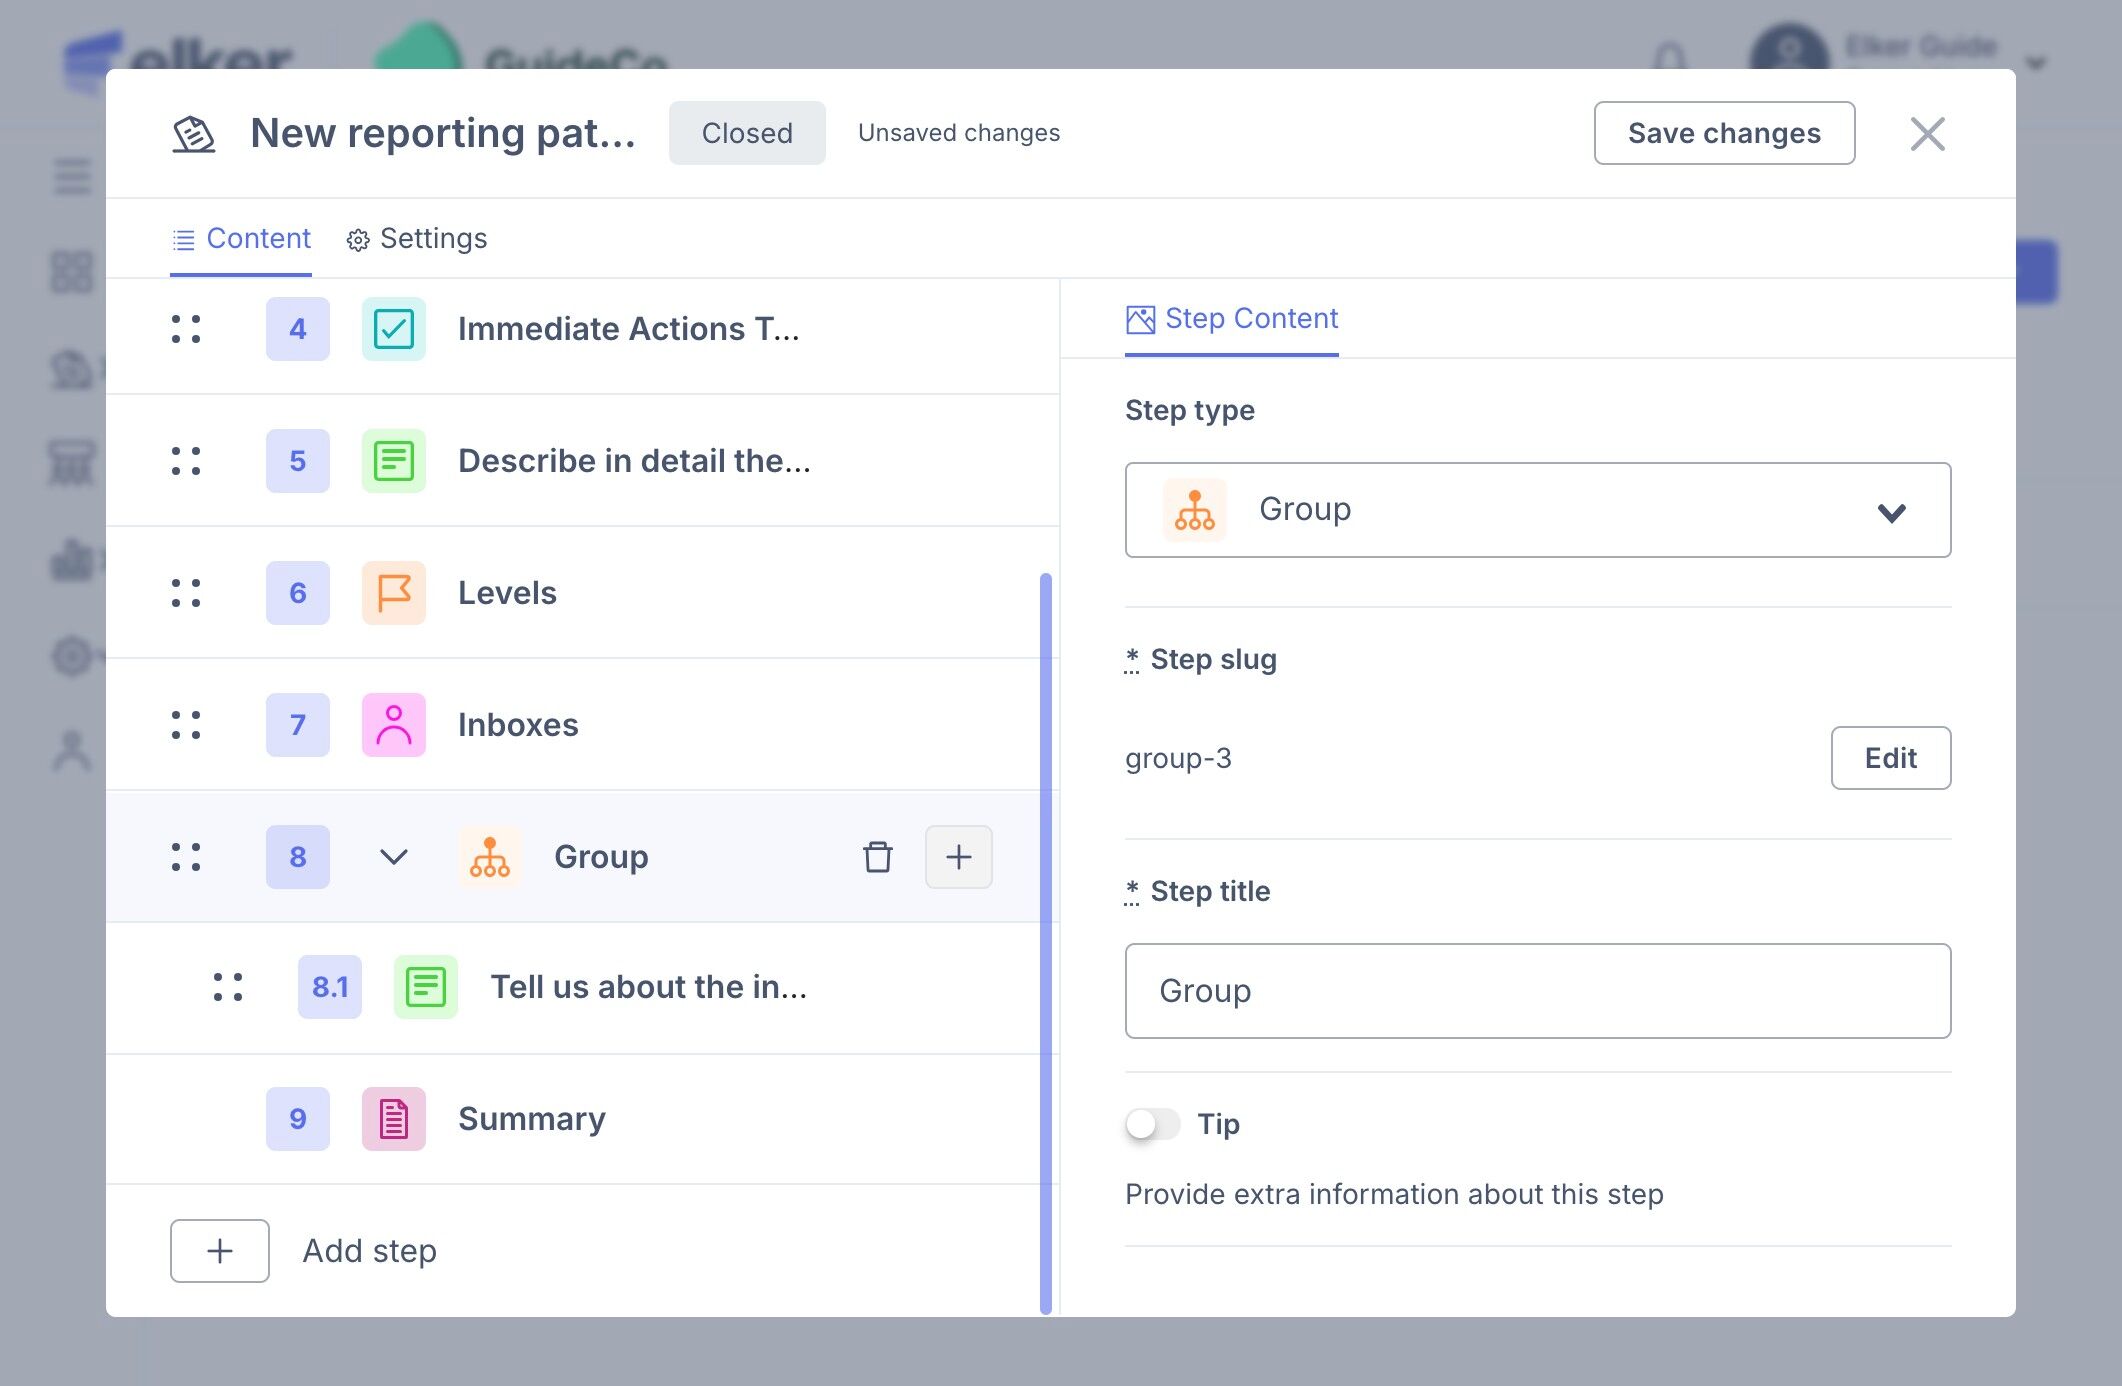Click the person icon of Inboxes step
The image size is (2122, 1386).
393,725
